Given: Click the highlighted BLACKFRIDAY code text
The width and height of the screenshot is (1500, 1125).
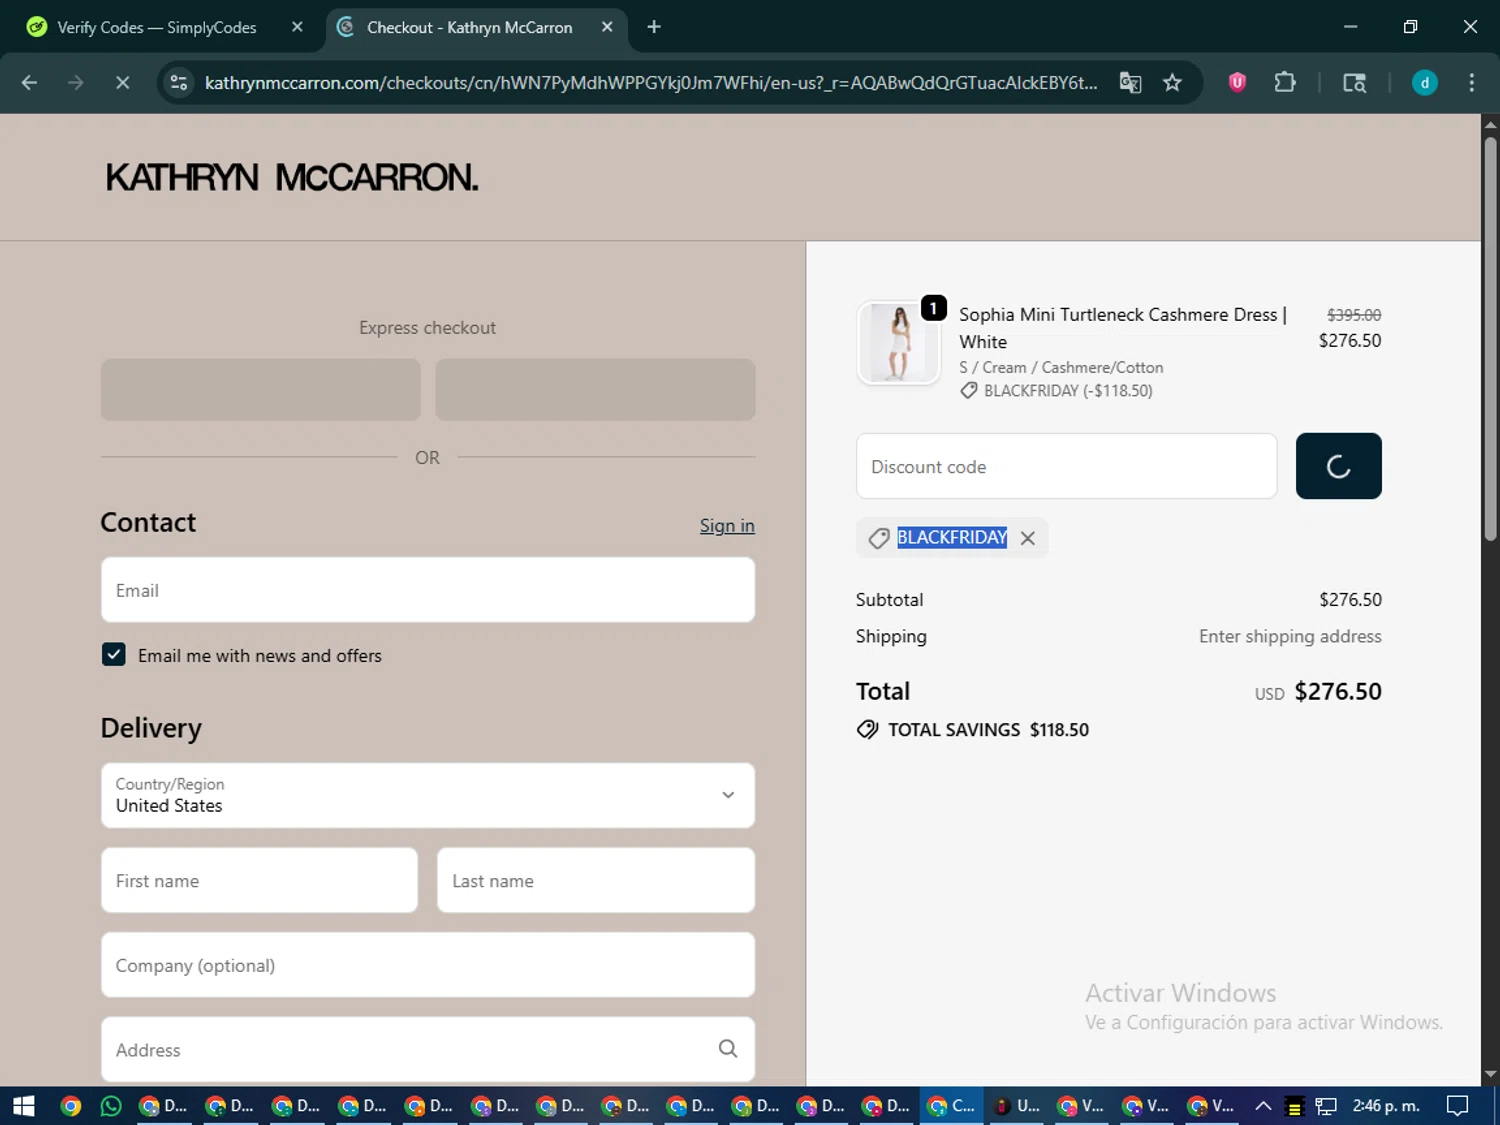Looking at the screenshot, I should (x=952, y=537).
